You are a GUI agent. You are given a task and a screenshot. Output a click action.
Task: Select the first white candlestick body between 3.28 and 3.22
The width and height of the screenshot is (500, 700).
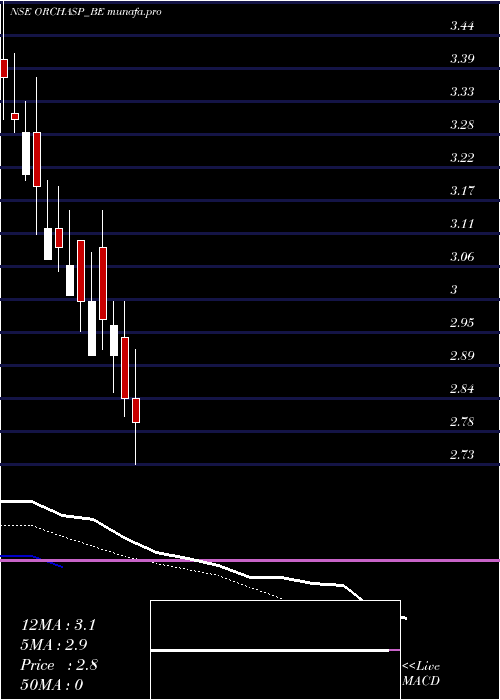[26, 153]
